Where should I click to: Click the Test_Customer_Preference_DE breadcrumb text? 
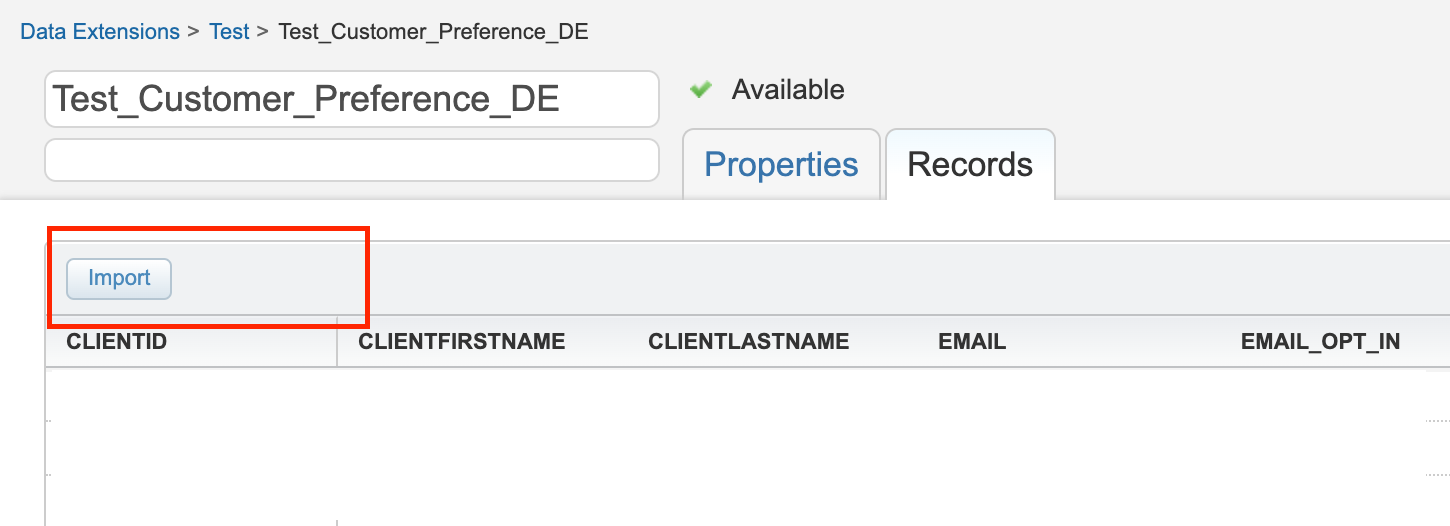point(433,32)
